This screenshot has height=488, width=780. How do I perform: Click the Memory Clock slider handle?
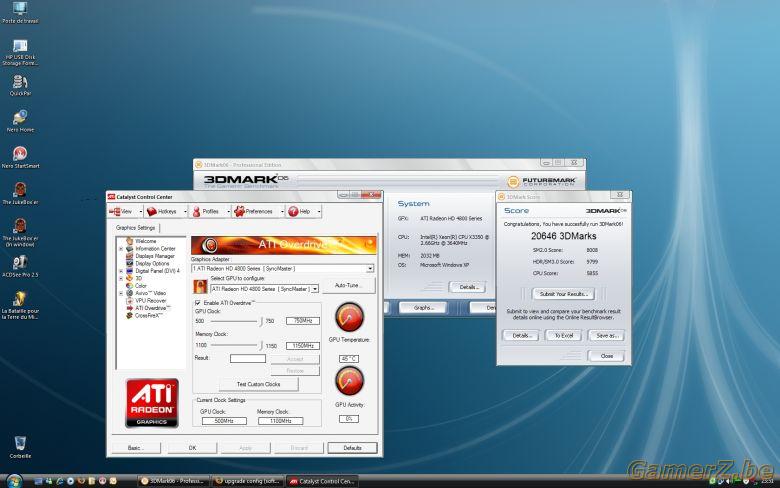coord(260,345)
